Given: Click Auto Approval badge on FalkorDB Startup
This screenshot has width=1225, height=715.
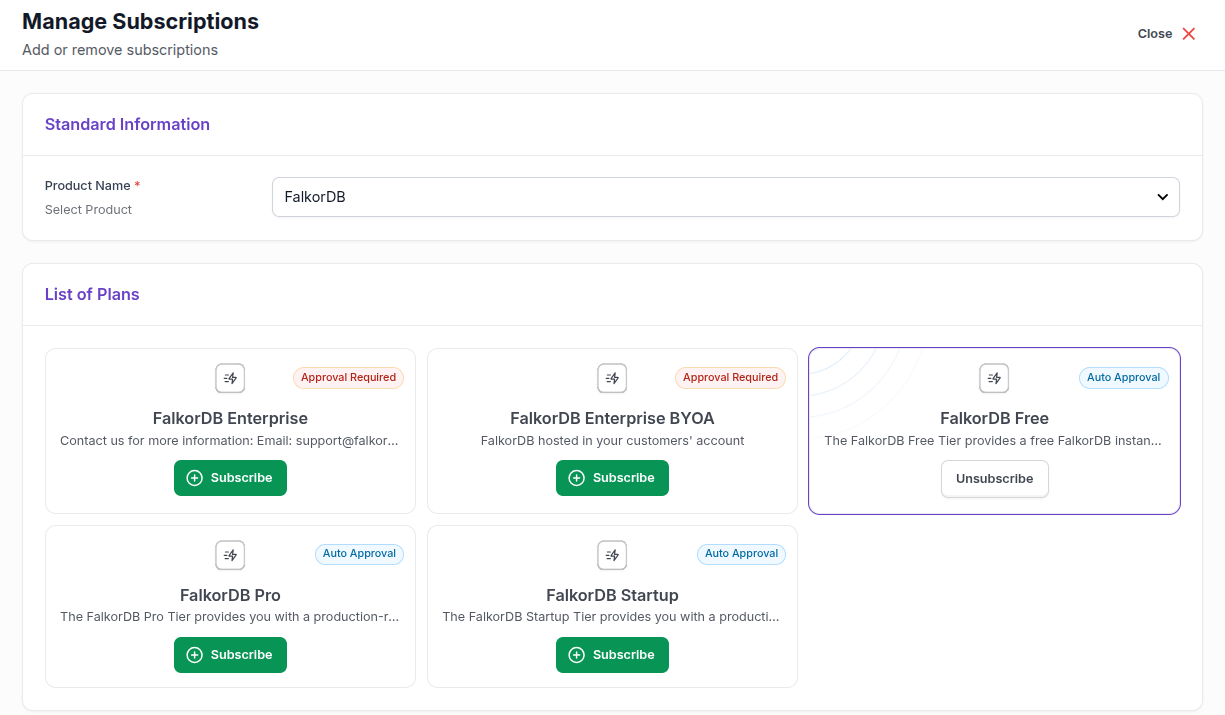Looking at the screenshot, I should [741, 554].
